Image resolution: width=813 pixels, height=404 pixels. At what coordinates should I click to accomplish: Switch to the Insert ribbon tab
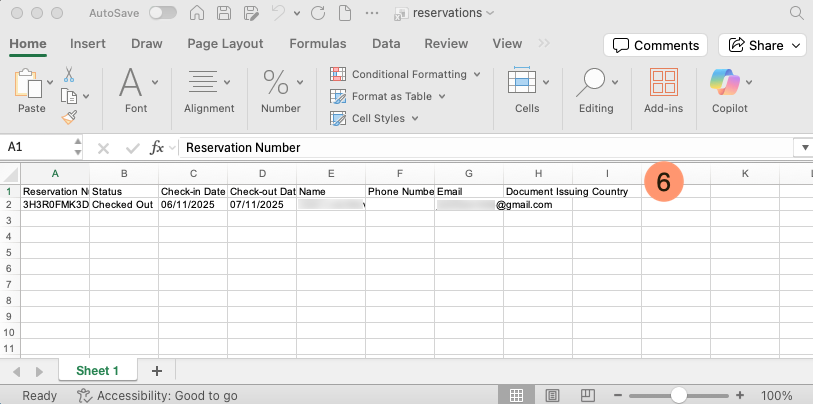[88, 44]
